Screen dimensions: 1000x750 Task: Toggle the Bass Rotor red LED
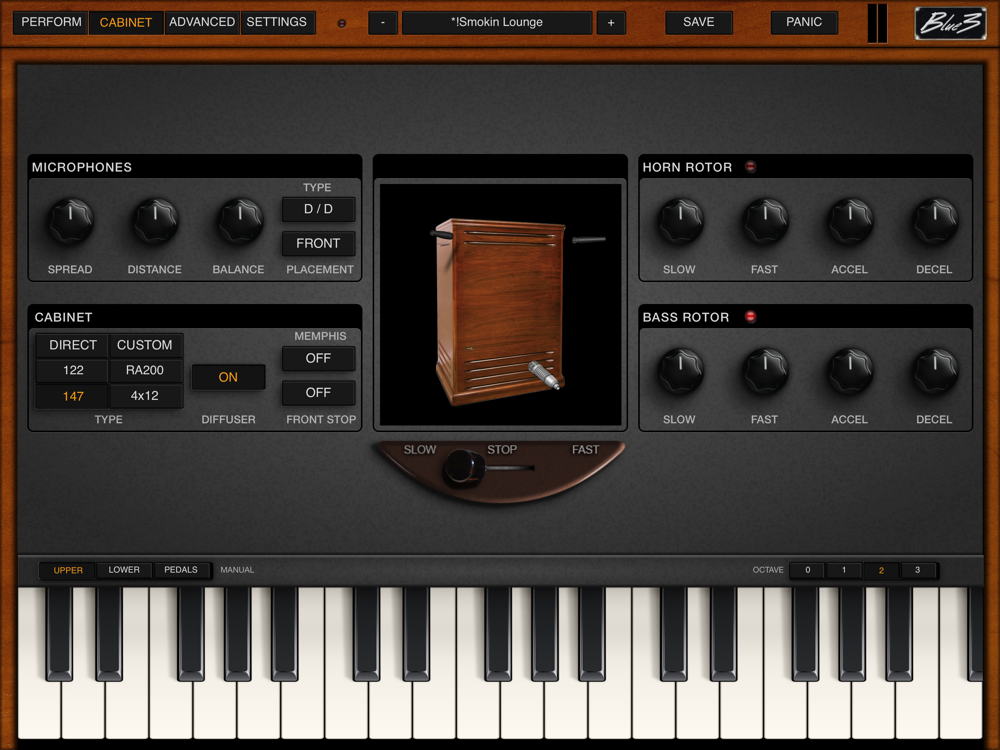click(751, 316)
